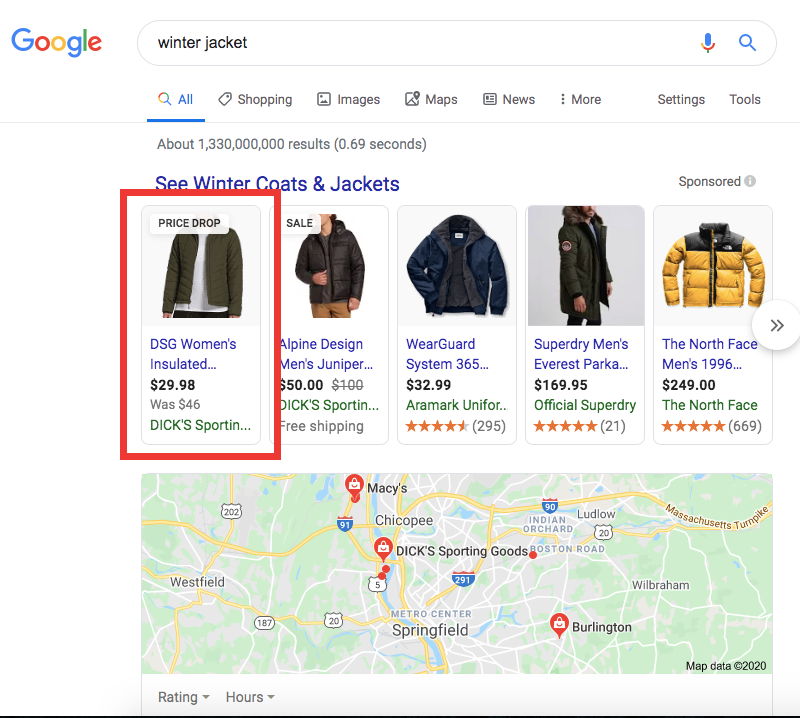
Task: Click the Burlington map pin
Action: point(559,625)
